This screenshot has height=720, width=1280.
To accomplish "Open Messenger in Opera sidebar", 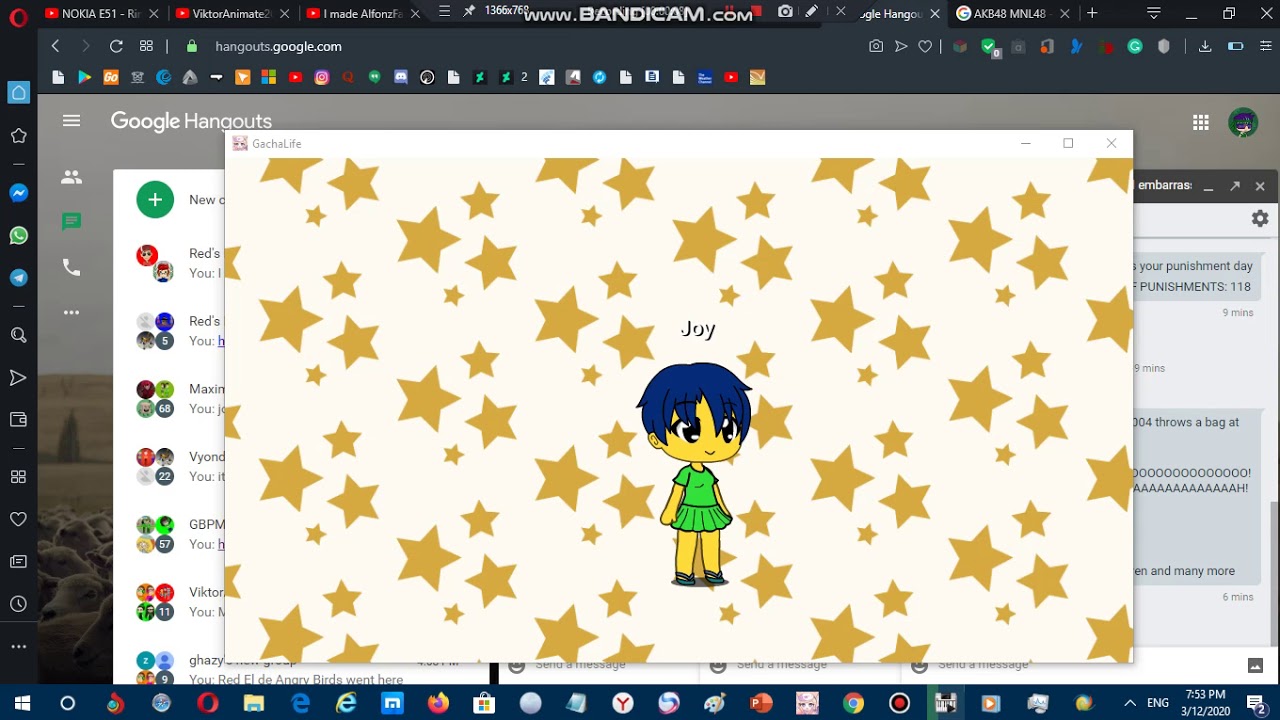I will point(18,193).
